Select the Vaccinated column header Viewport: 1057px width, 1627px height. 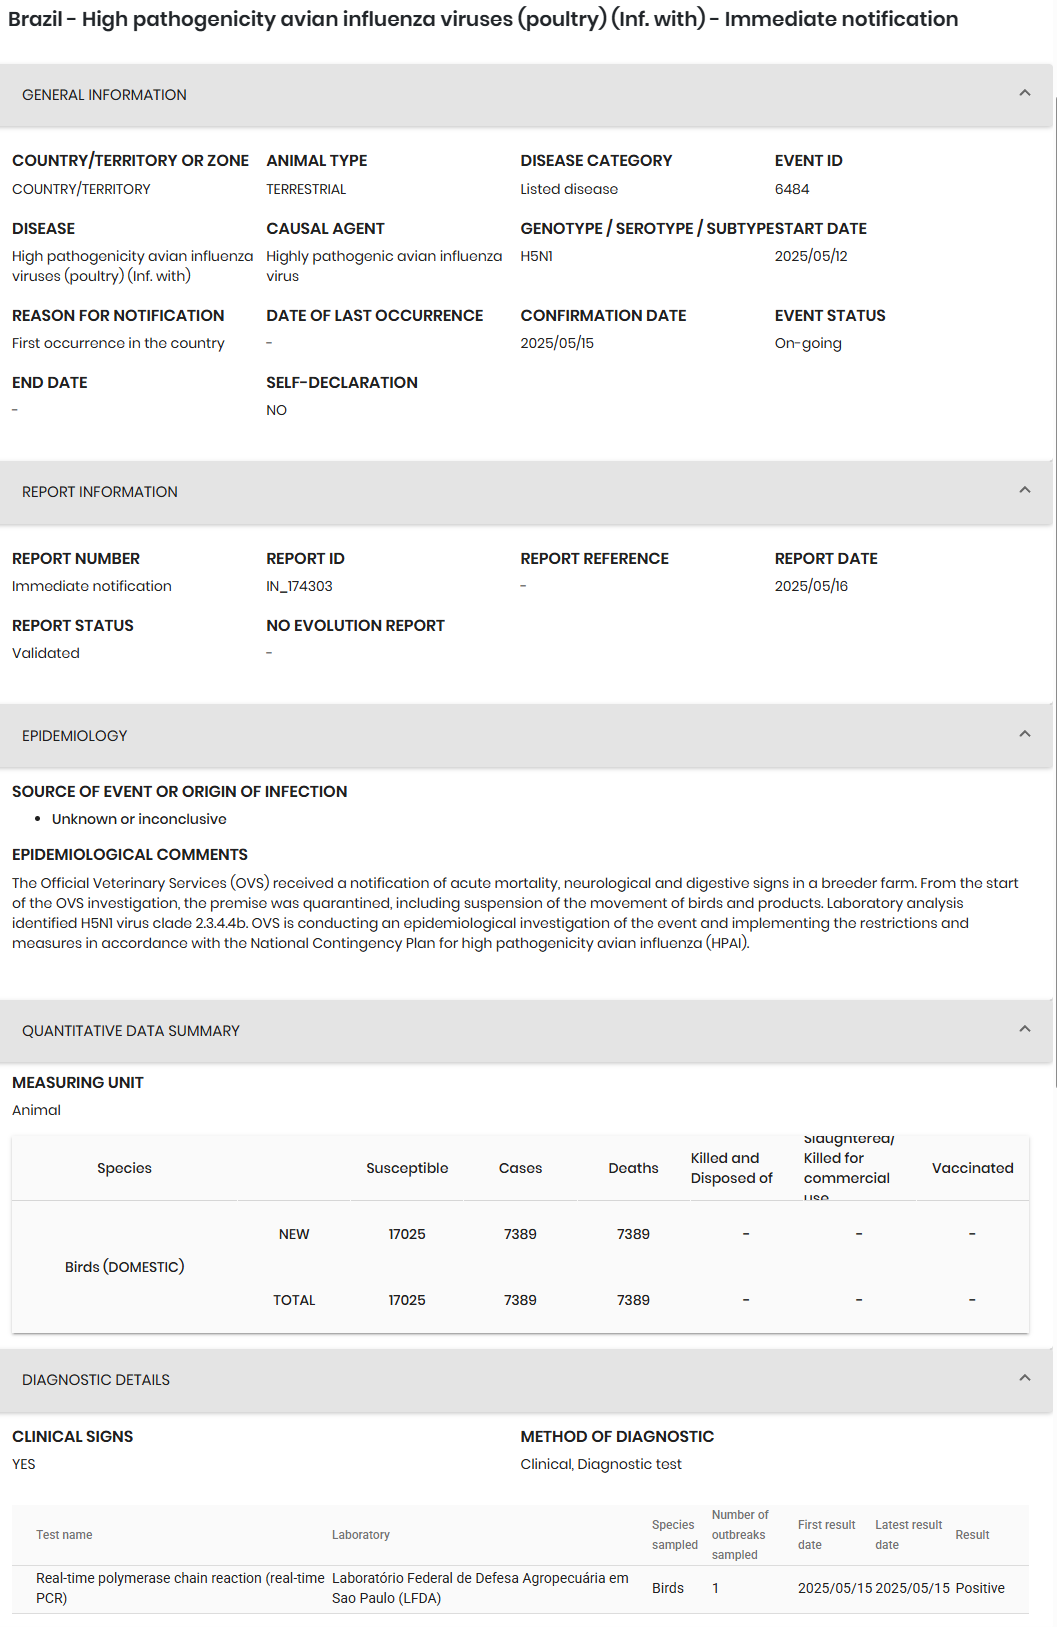(972, 1168)
